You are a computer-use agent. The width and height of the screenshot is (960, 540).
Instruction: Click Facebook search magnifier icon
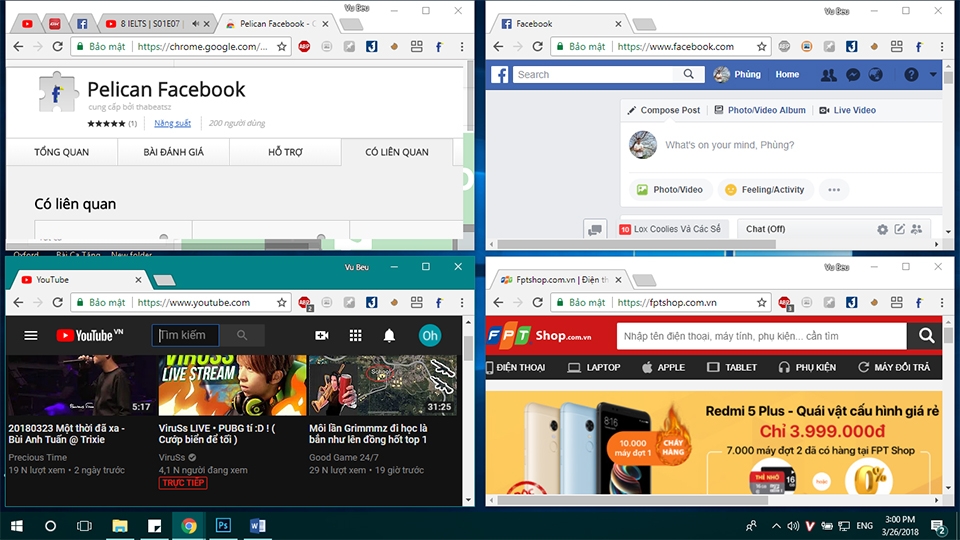click(689, 74)
